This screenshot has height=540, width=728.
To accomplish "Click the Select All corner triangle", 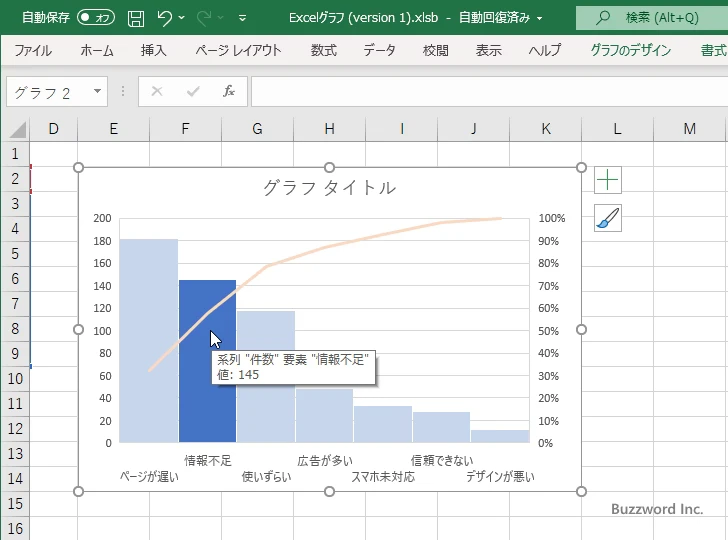I will 17,130.
